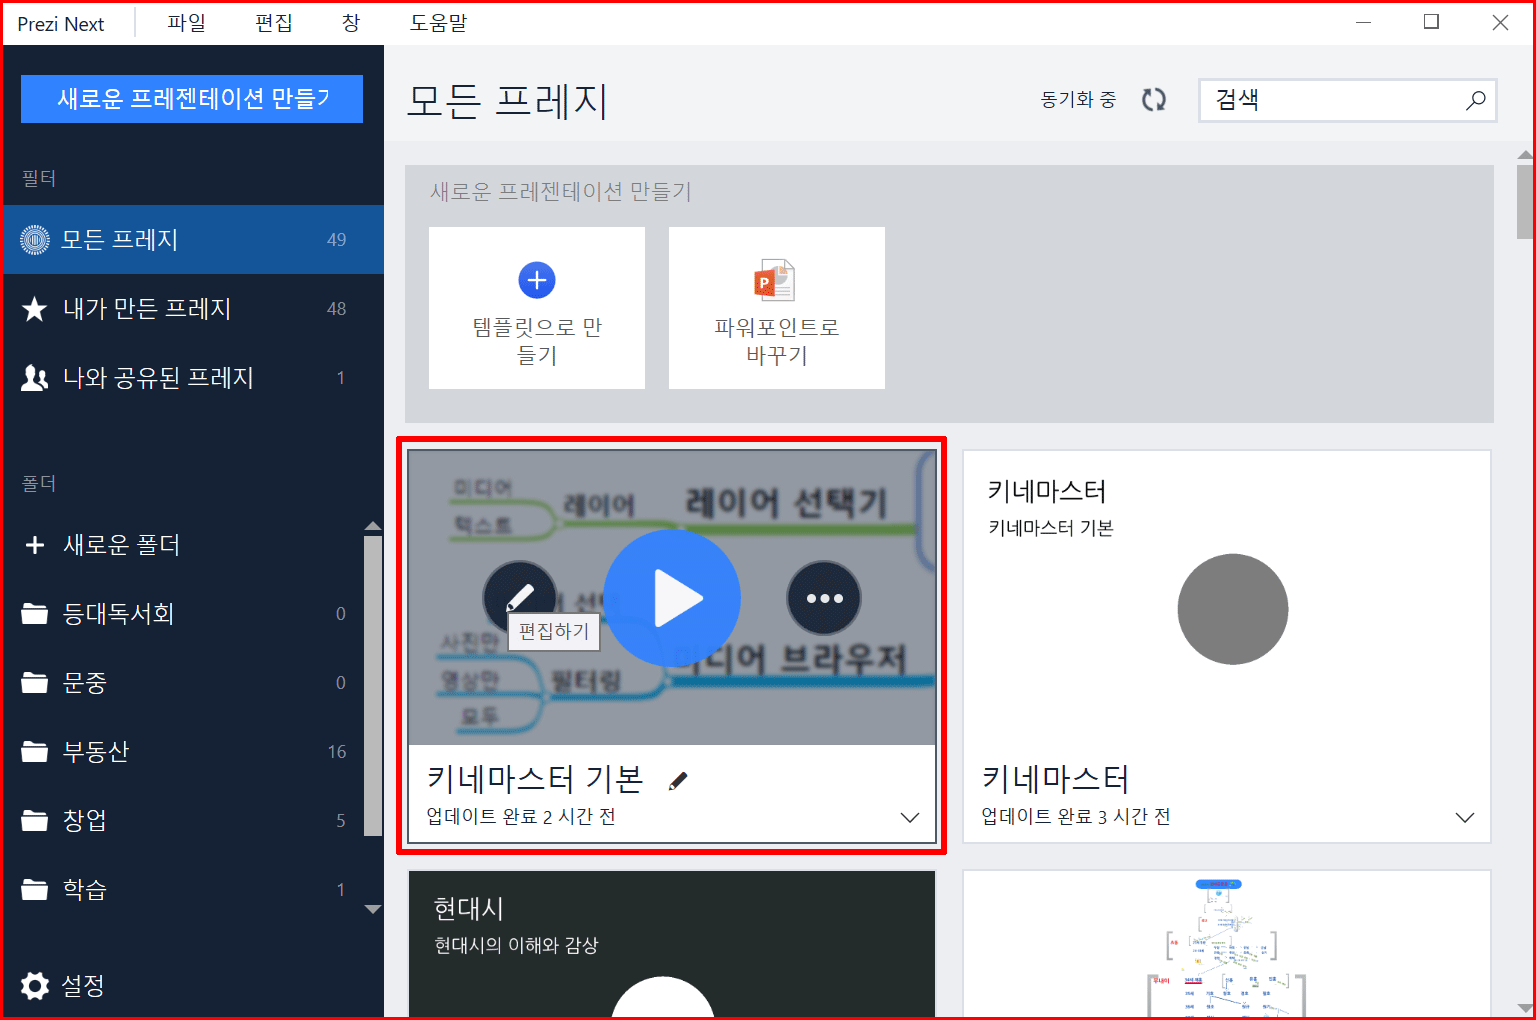Click the blue plus template icon

tap(537, 280)
